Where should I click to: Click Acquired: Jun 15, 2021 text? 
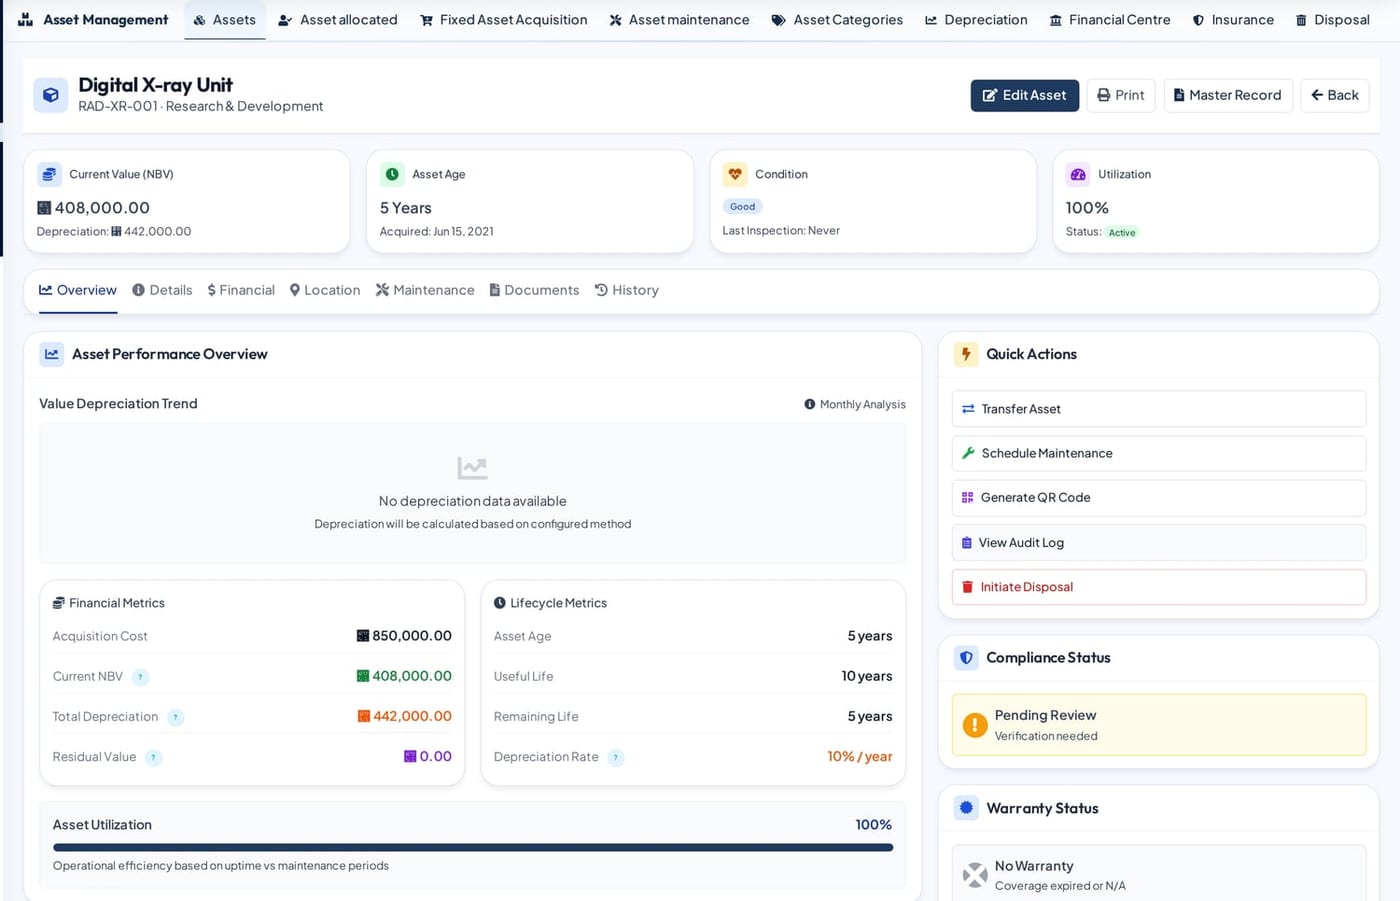pos(437,231)
